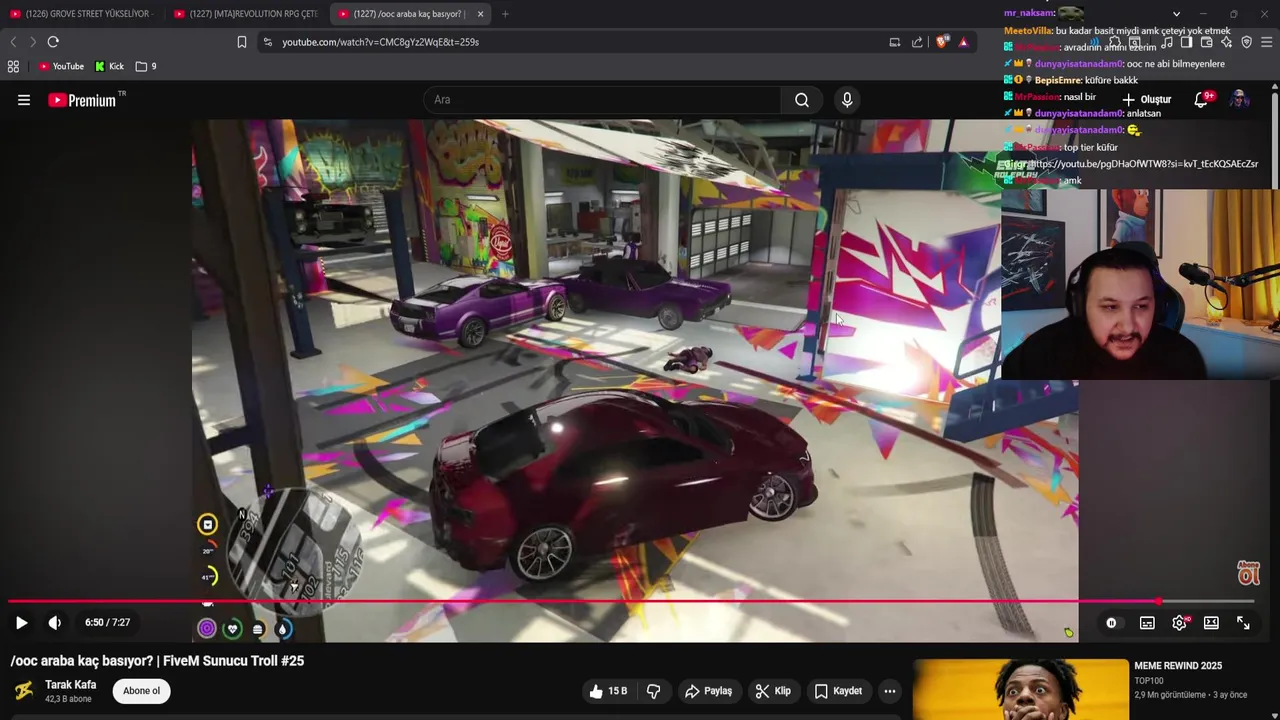Open the YouTube bookmark in bookmarks bar

61,67
